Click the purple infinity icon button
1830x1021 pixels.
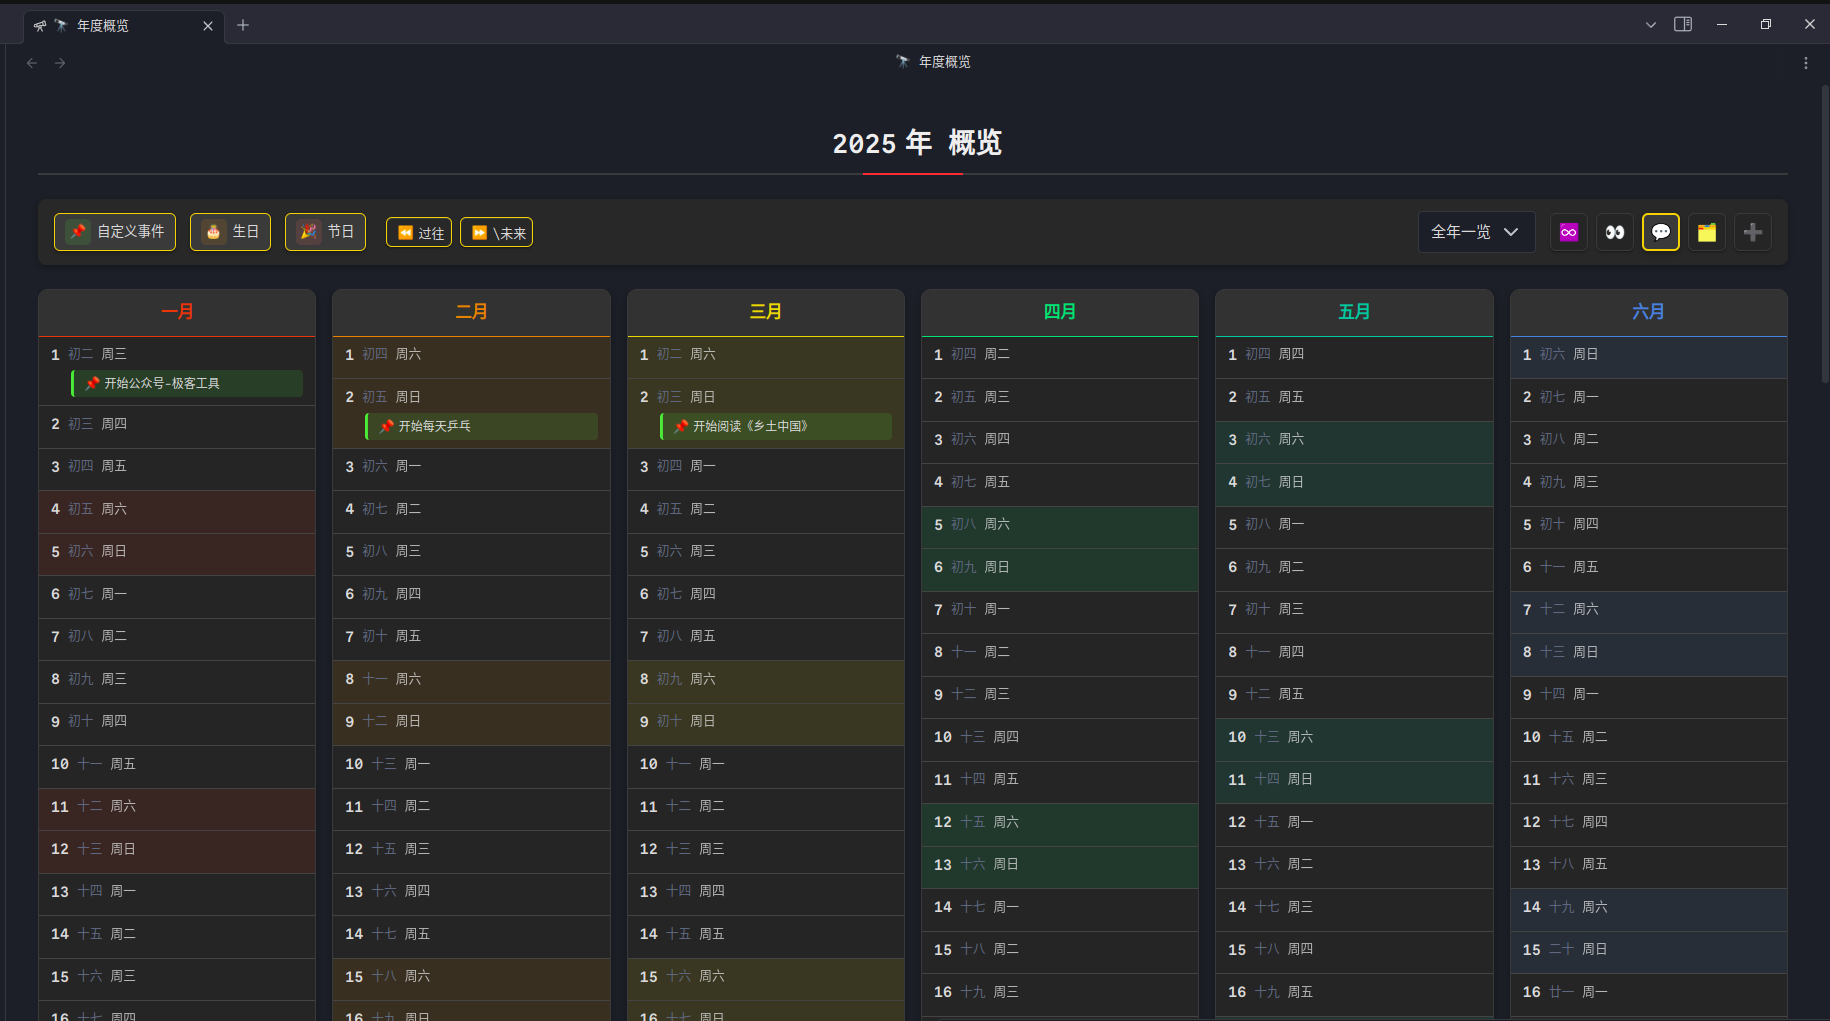[1568, 232]
